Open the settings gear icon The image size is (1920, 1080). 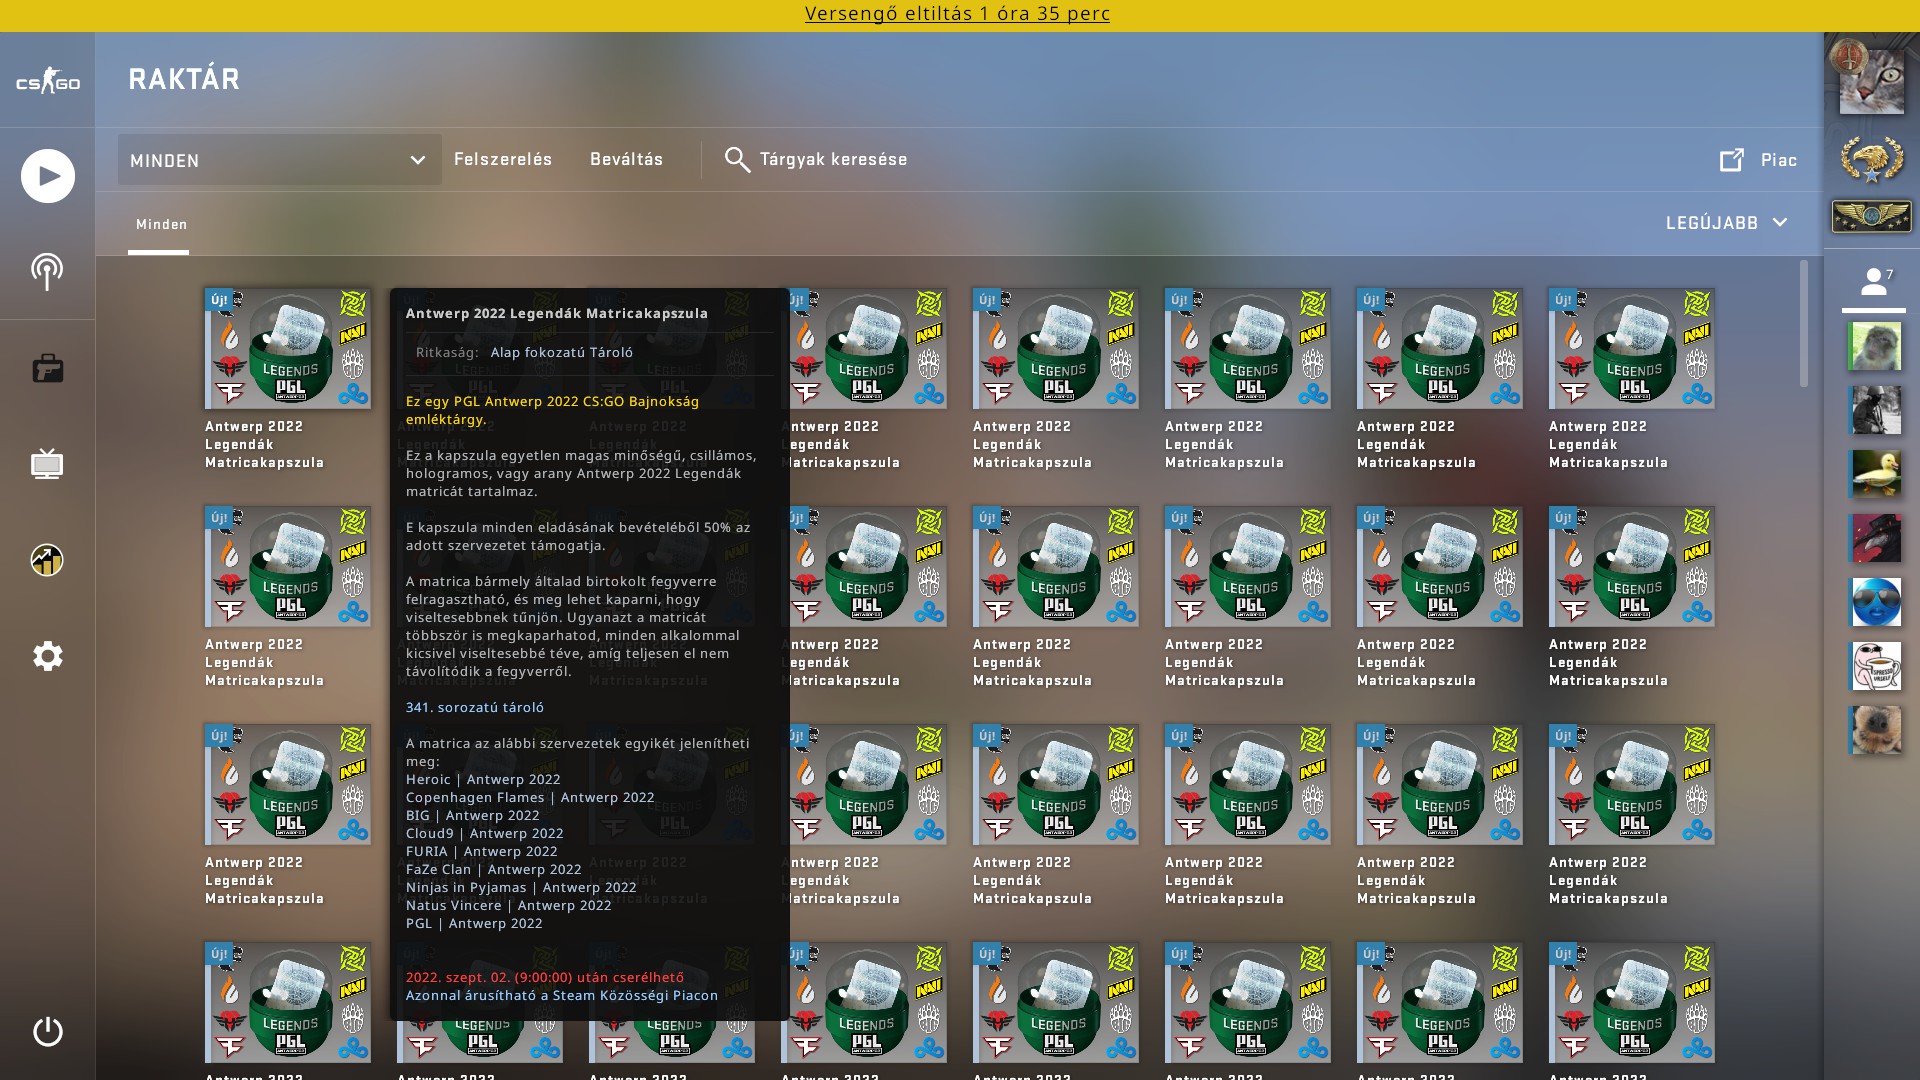tap(47, 656)
